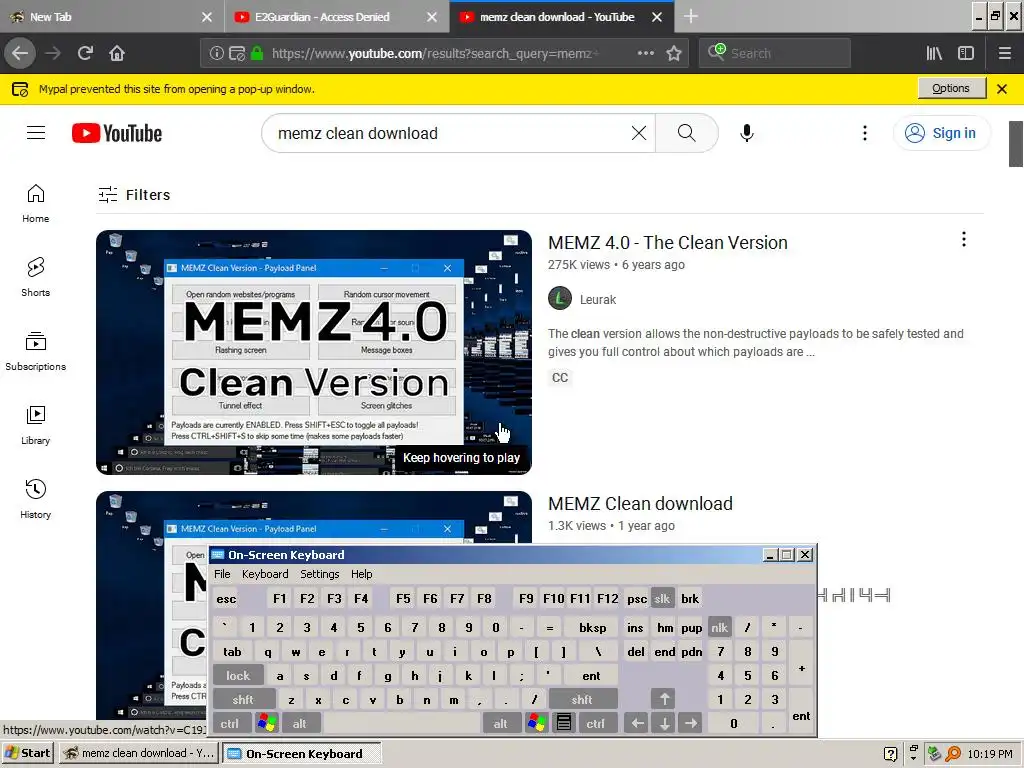Screen dimensions: 1024x768
Task: Click the tab key on On-Screen Keyboard
Action: 232,652
